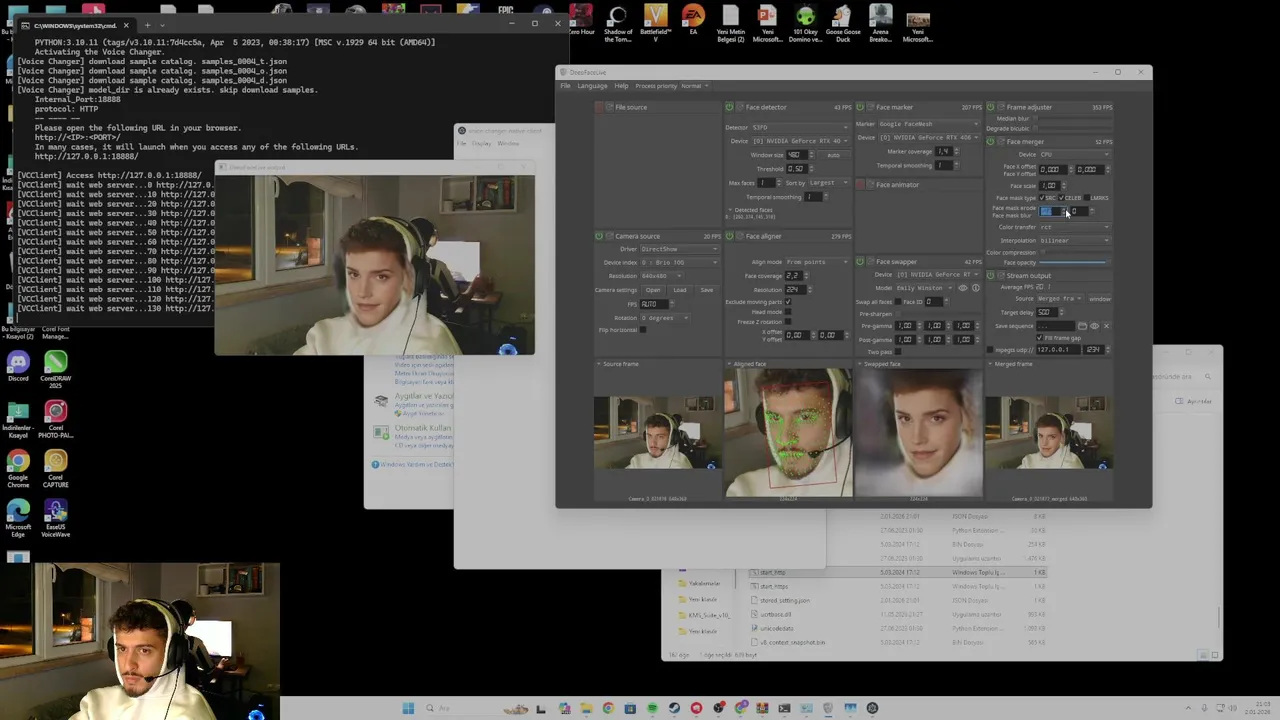Open DeepFaceLive Language menu
The height and width of the screenshot is (720, 1280).
tap(592, 86)
